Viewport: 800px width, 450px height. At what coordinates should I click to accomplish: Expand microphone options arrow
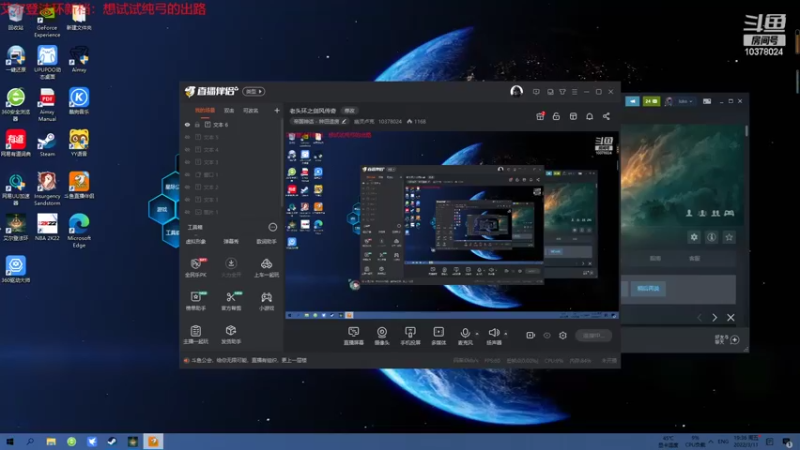477,334
